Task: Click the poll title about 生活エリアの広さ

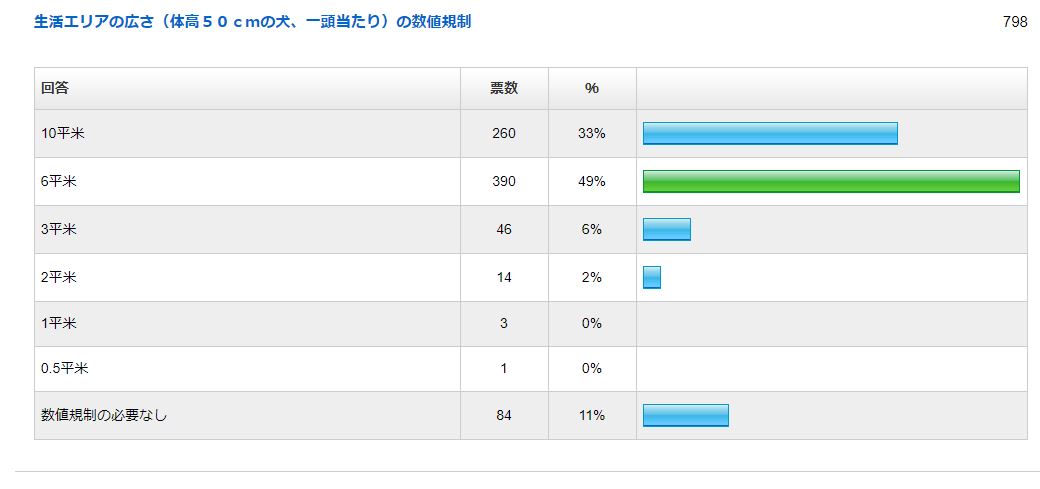Action: click(x=252, y=22)
